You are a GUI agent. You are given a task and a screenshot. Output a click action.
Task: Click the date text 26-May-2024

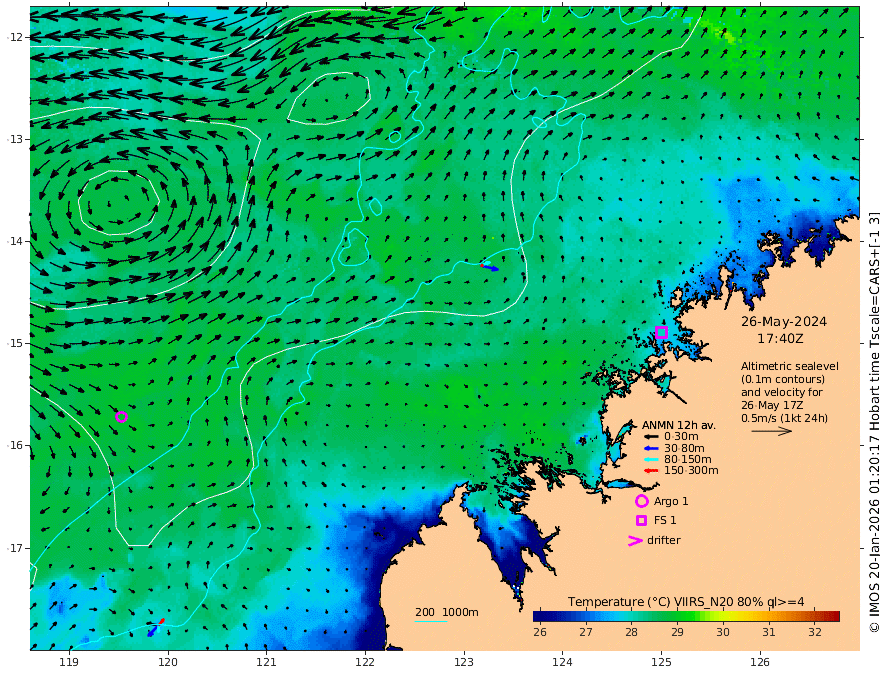tap(783, 321)
